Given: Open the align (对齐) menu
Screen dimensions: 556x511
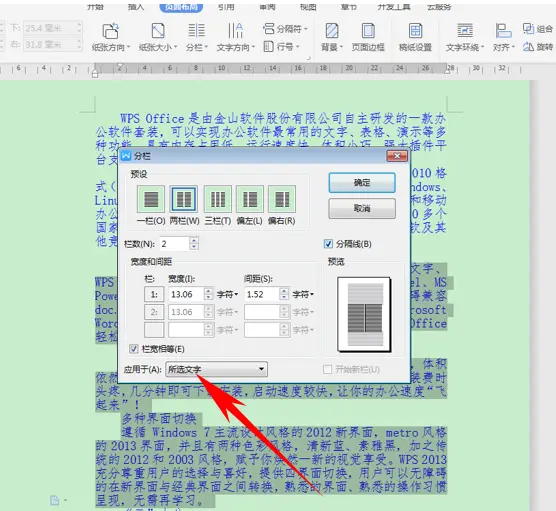Looking at the screenshot, I should click(504, 37).
